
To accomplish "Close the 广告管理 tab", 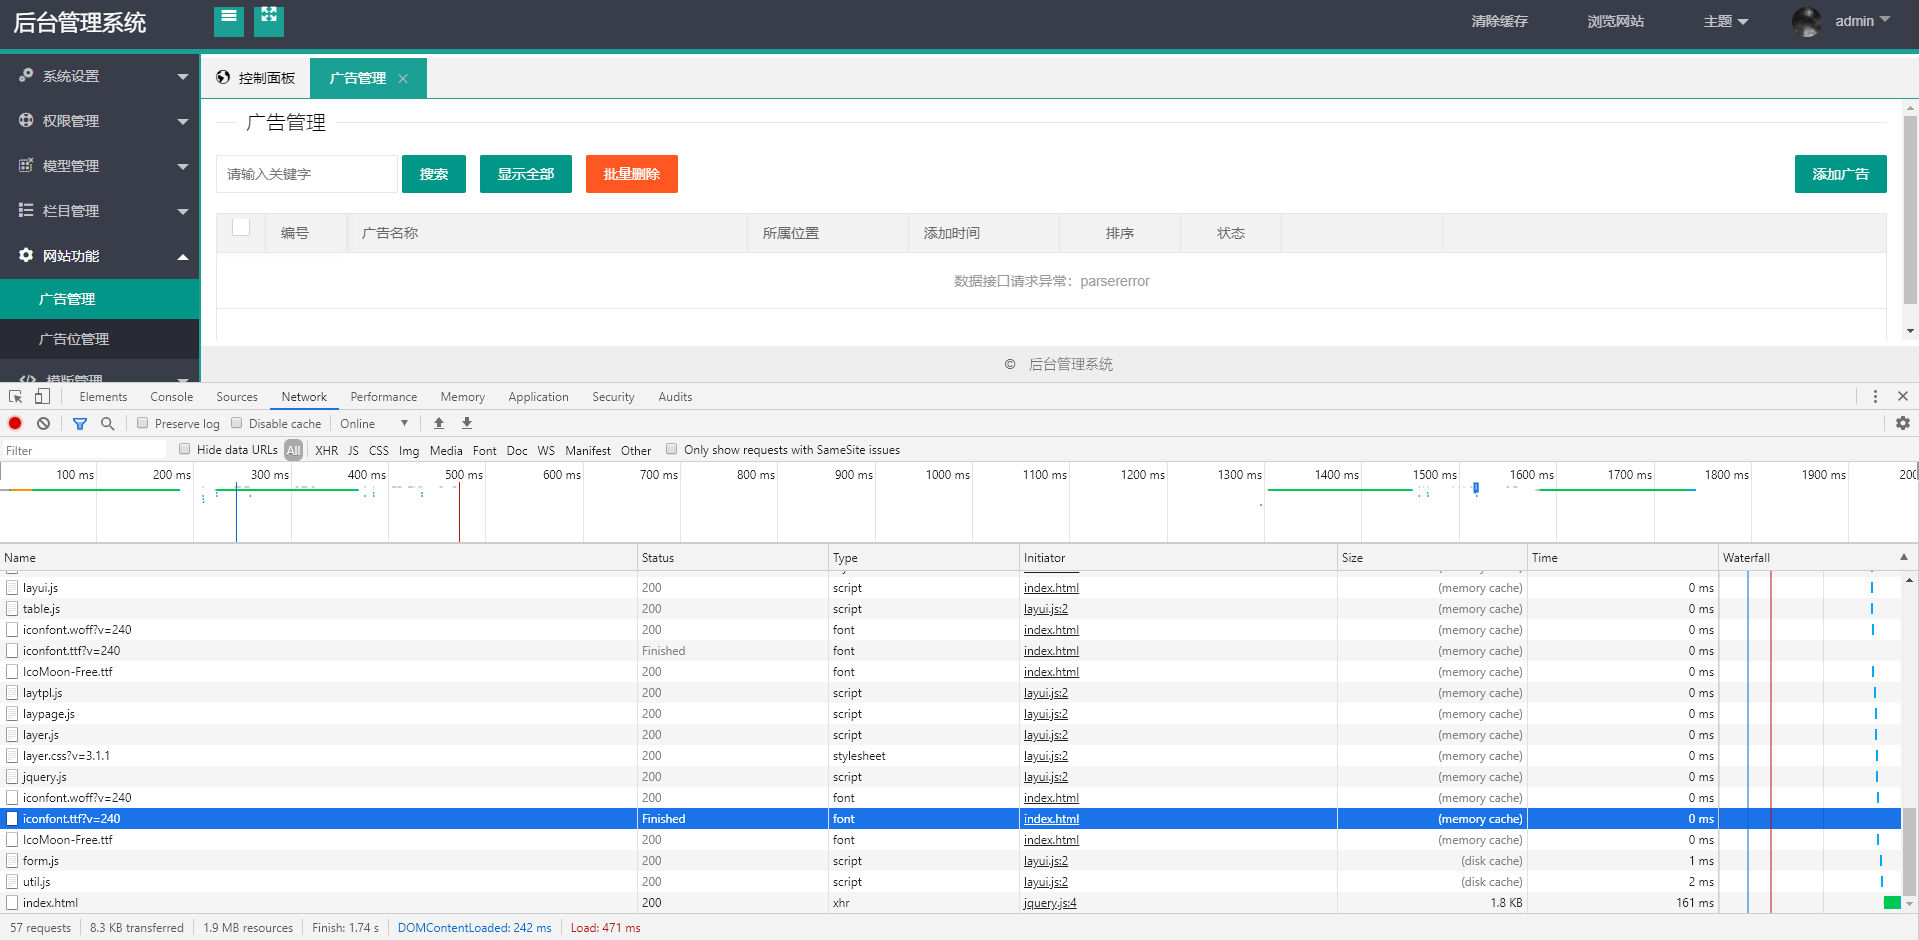I will 403,79.
